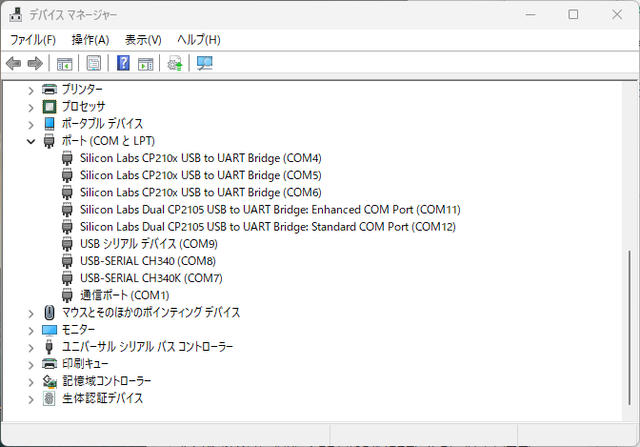Minimize the Device Manager window
The width and height of the screenshot is (640, 447).
click(530, 15)
